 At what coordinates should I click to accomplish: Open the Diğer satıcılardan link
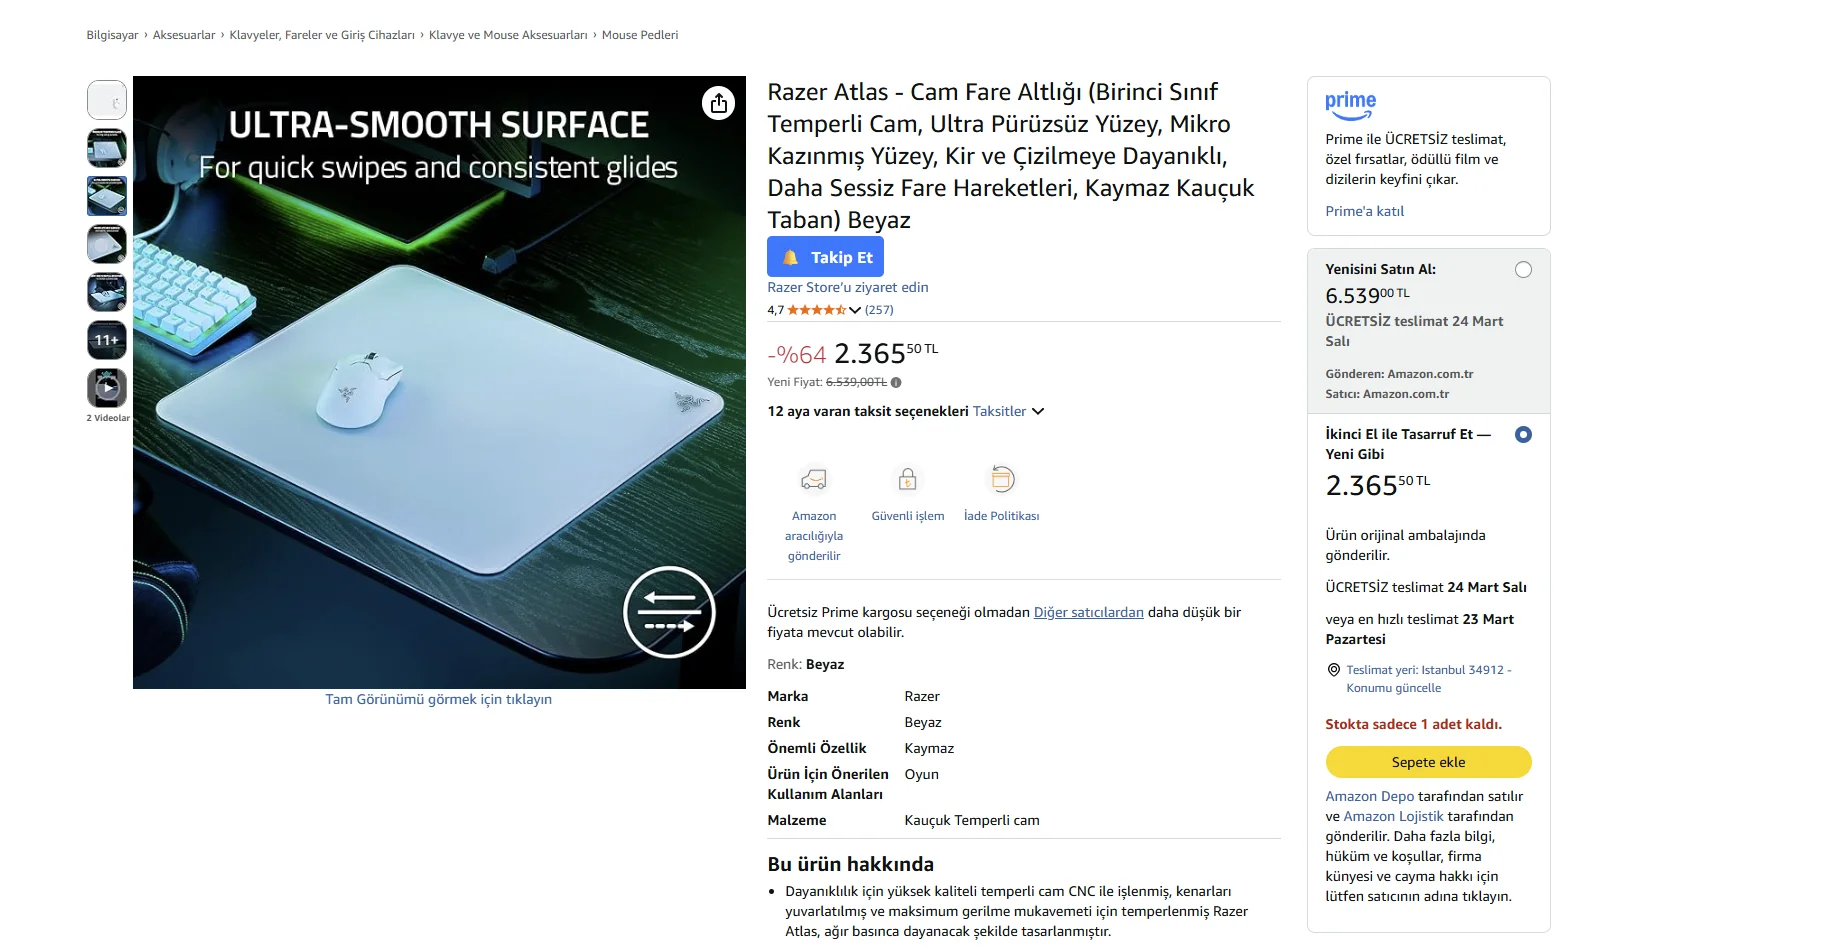click(1088, 612)
